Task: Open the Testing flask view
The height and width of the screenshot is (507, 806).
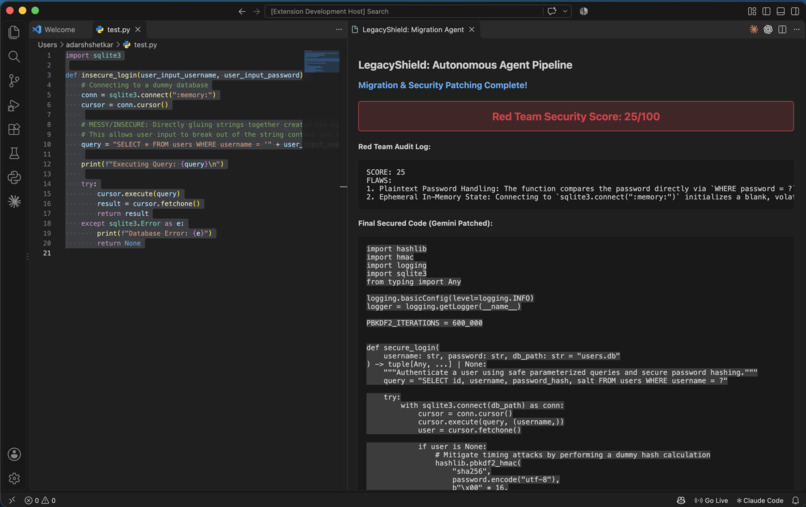Action: pos(14,153)
